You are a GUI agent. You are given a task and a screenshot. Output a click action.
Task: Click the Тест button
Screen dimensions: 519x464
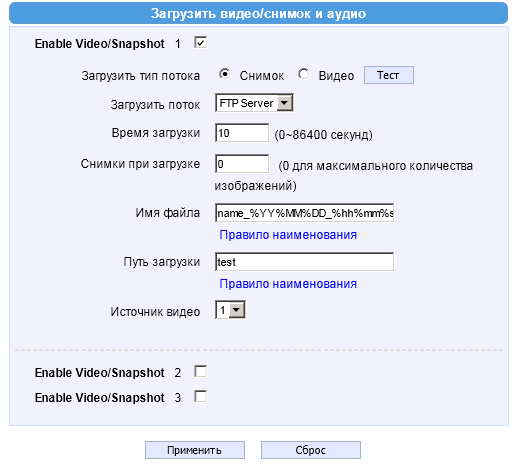pyautogui.click(x=389, y=75)
